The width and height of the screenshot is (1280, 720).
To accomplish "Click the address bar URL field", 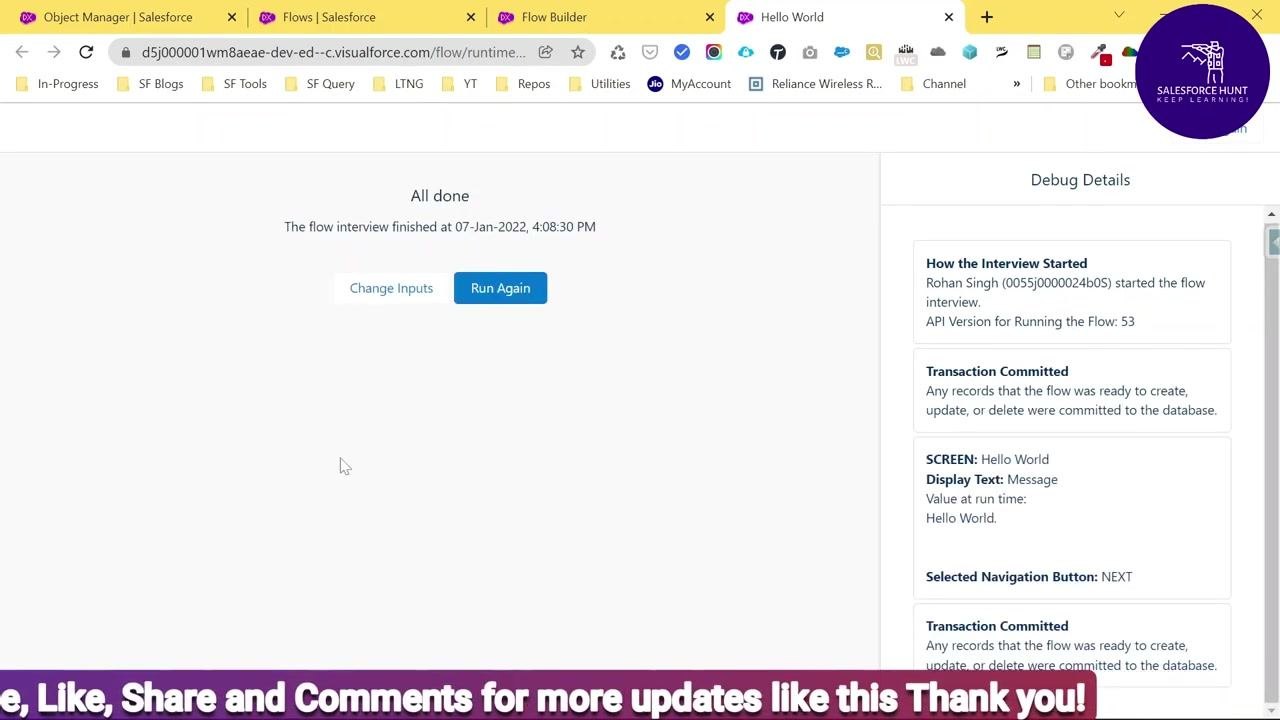I will pos(333,52).
